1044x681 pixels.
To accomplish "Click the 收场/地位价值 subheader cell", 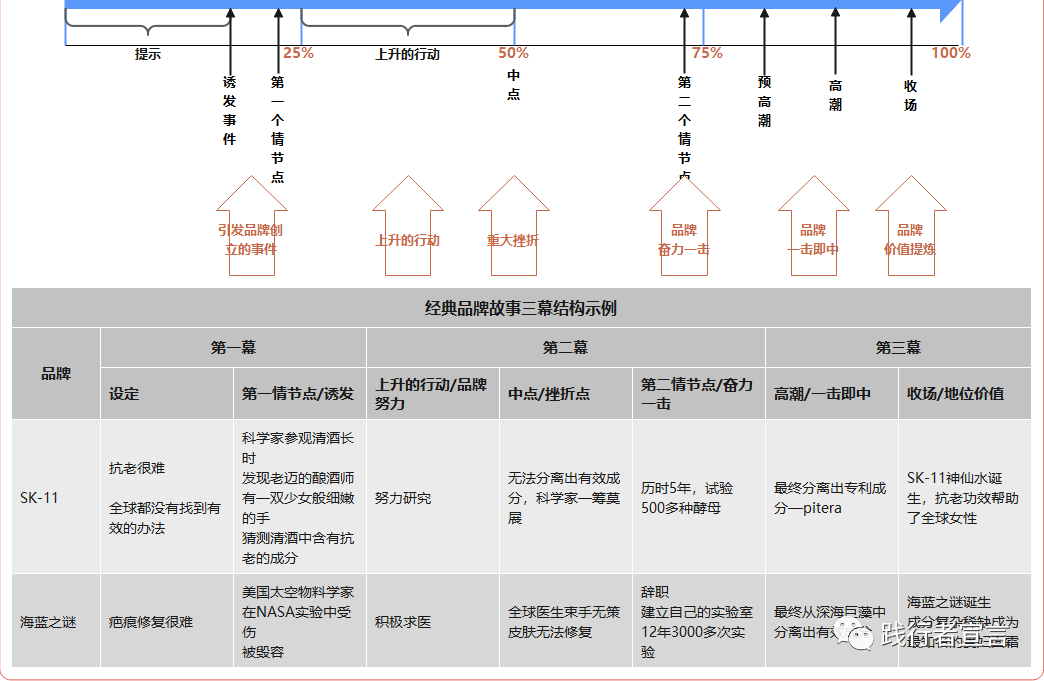I will [964, 393].
